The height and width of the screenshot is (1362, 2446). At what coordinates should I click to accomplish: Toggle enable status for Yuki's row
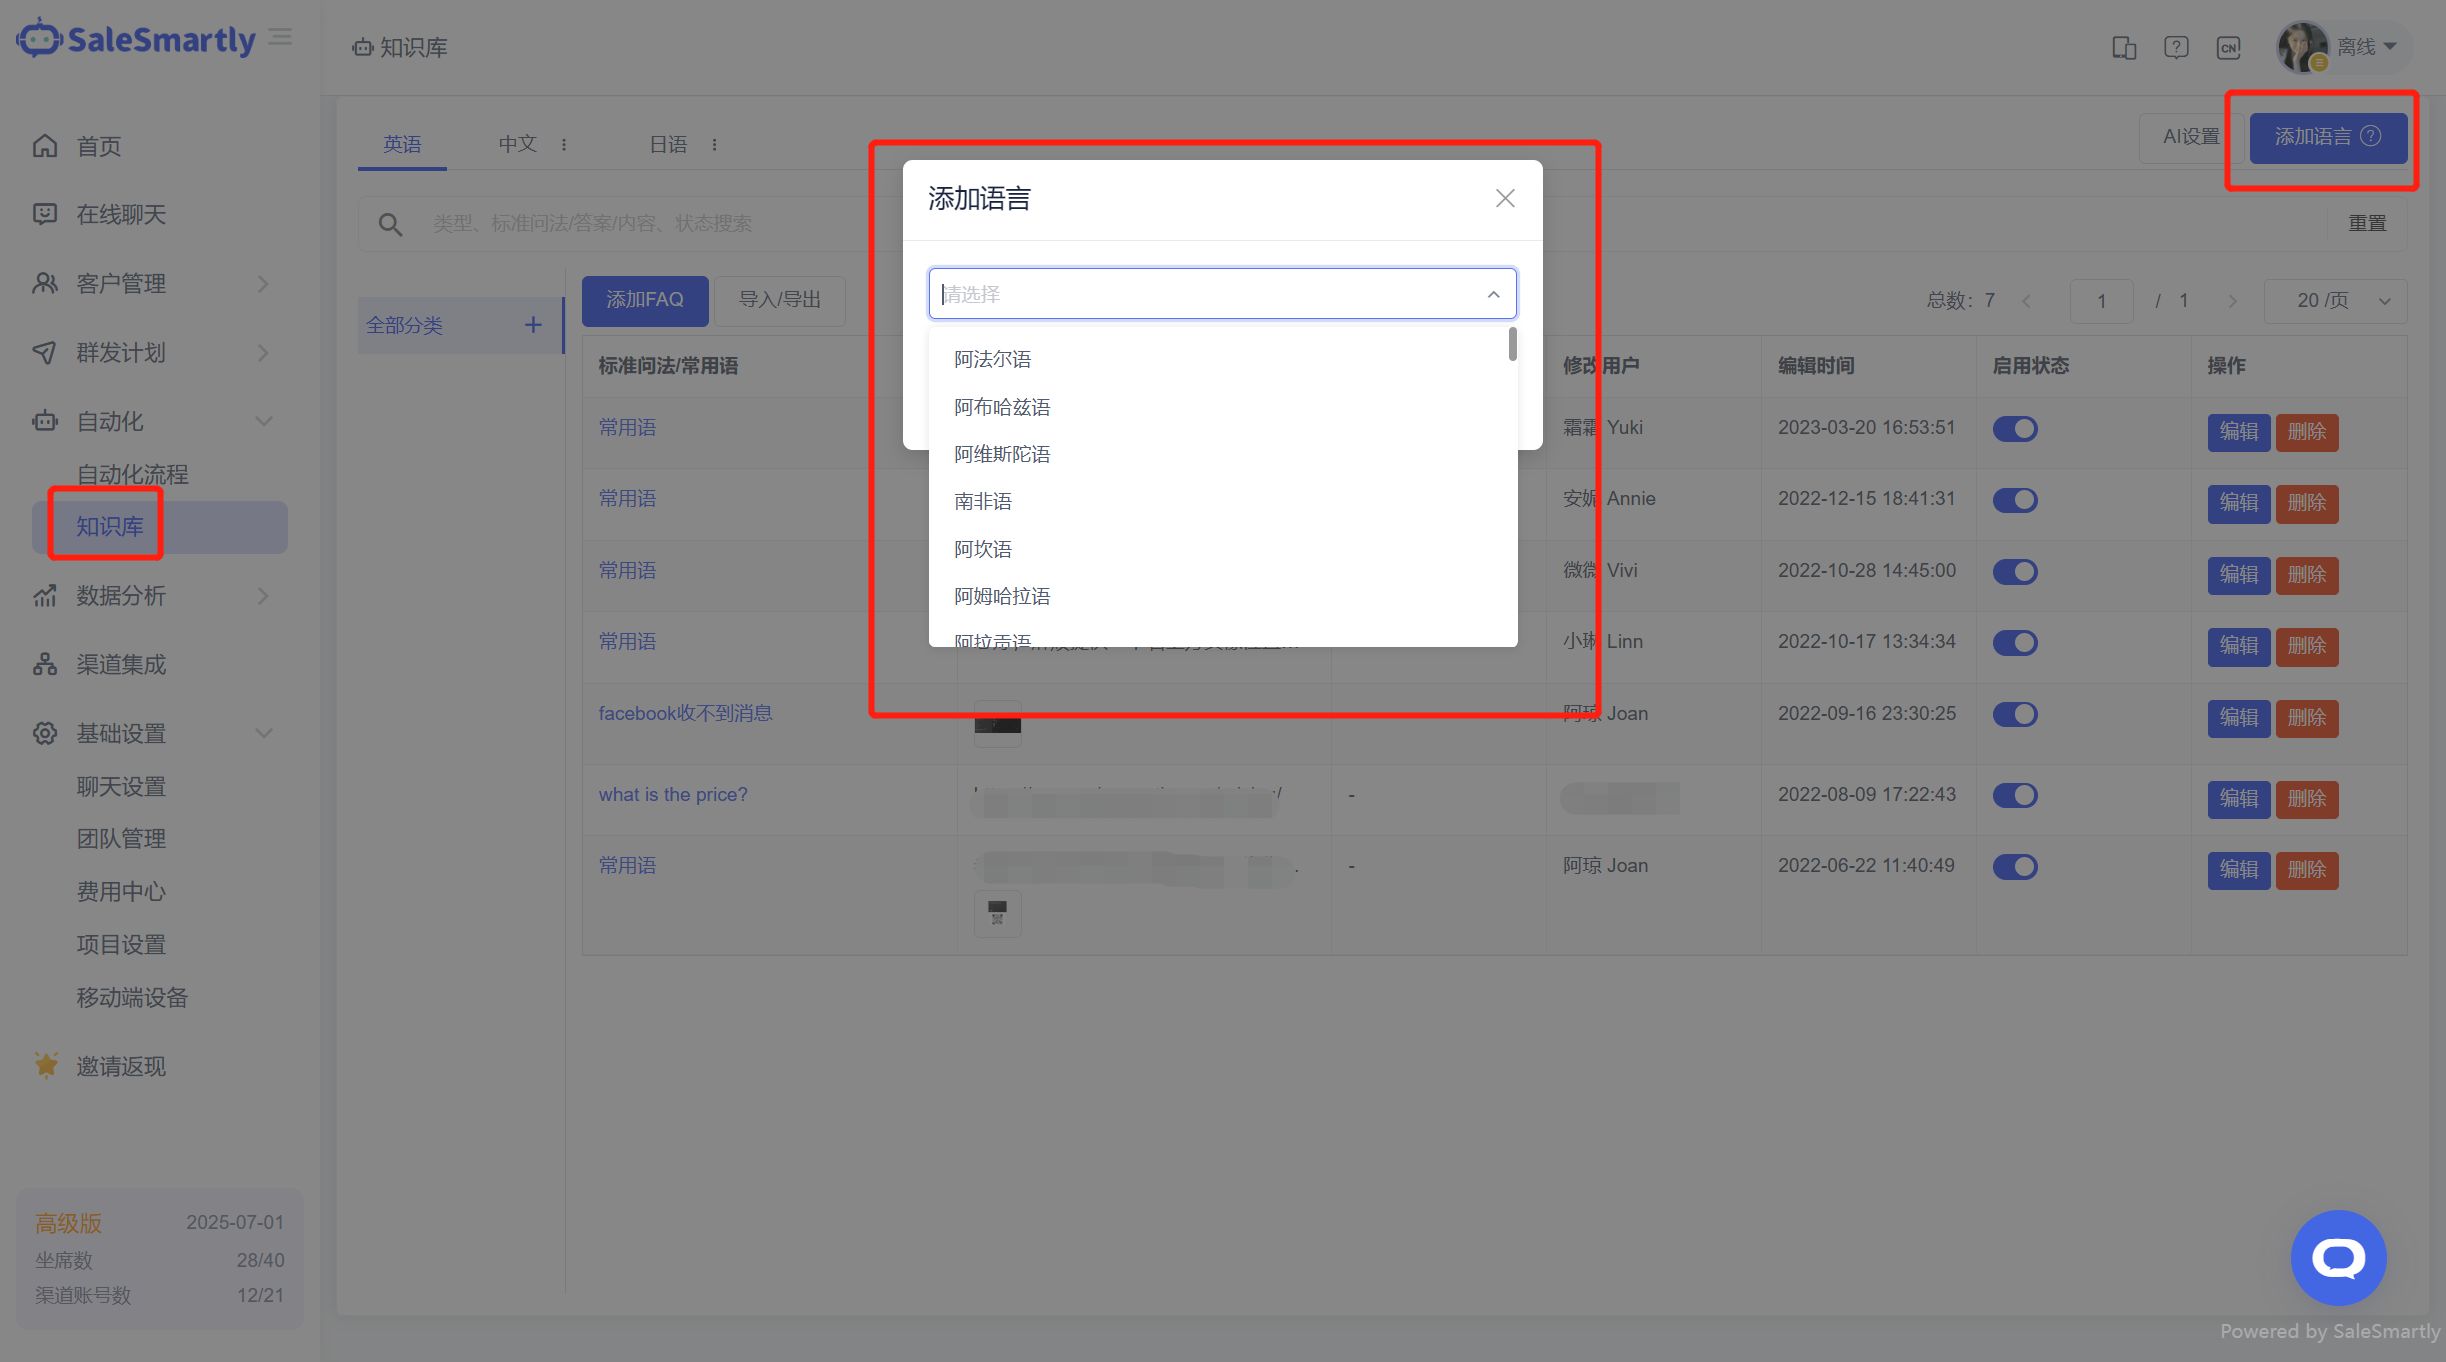[2014, 429]
